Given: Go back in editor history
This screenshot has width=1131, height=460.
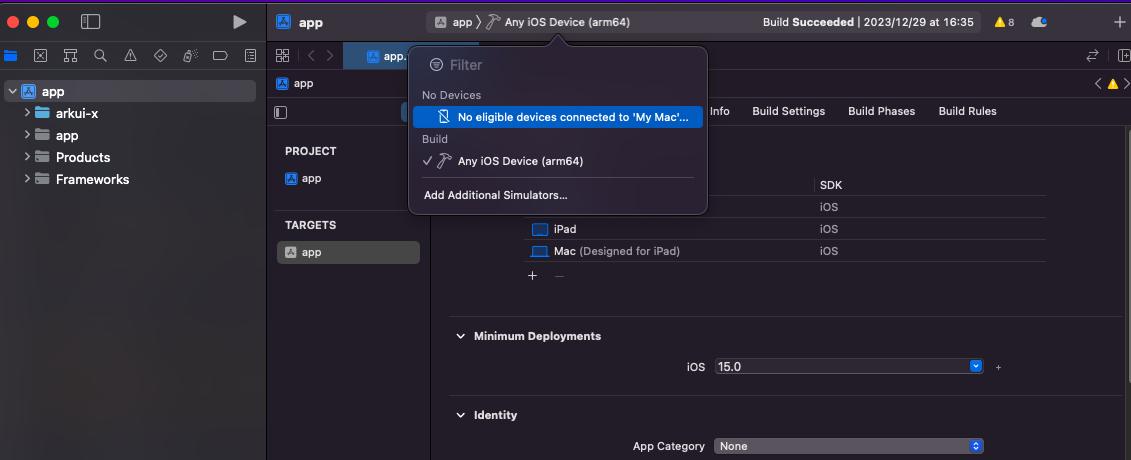Looking at the screenshot, I should click(x=311, y=56).
